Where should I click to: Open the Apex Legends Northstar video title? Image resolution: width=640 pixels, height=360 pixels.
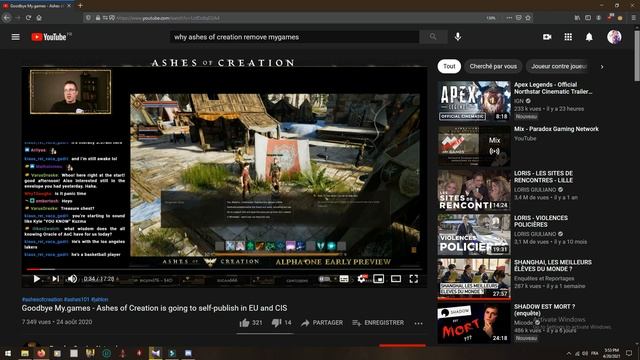pos(553,88)
